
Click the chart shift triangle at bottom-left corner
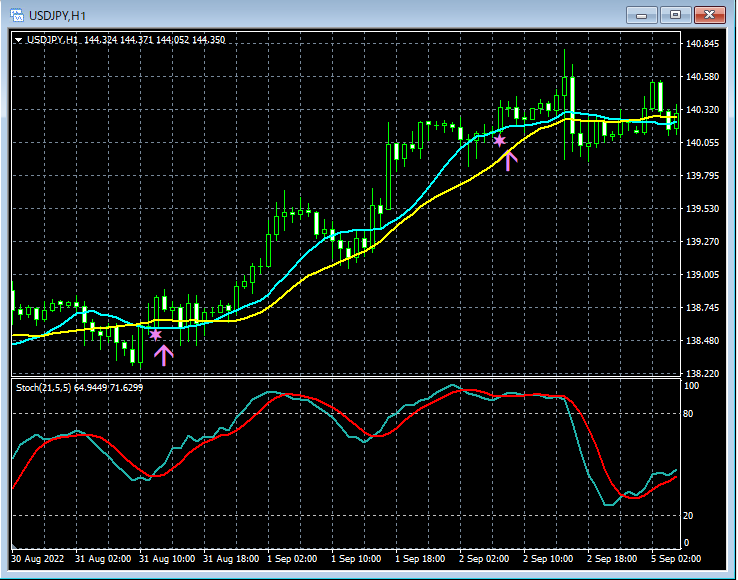click(x=15, y=546)
